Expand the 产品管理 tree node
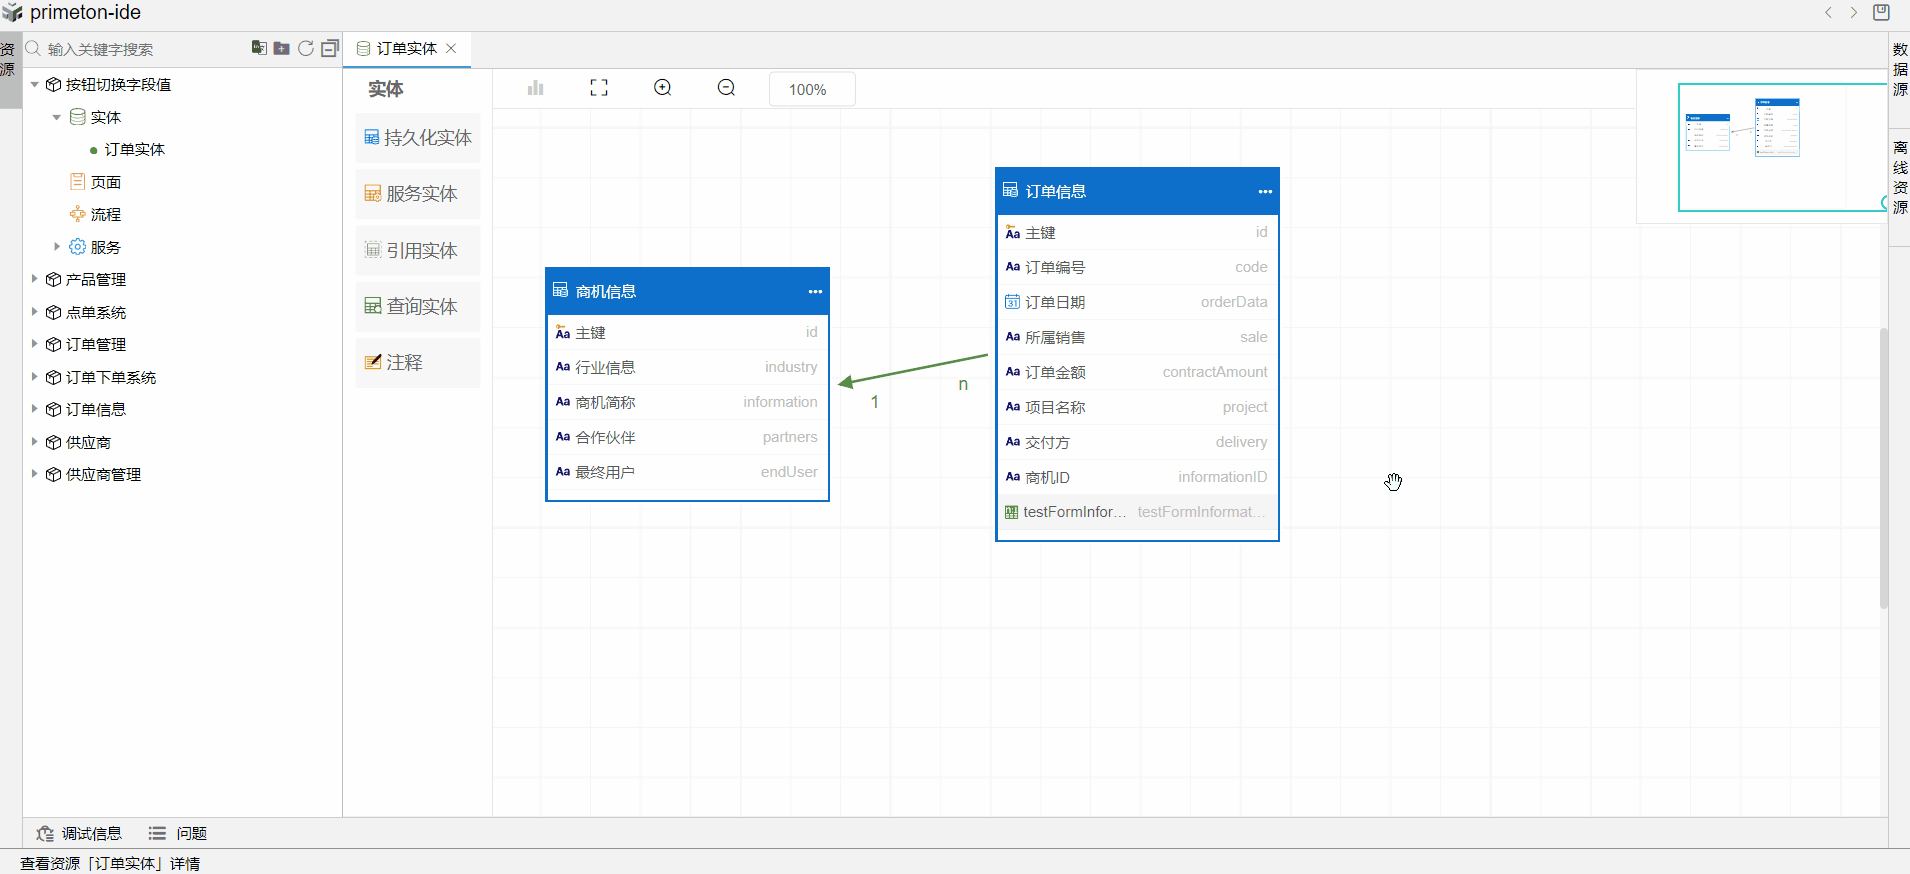This screenshot has width=1910, height=874. click(x=34, y=279)
